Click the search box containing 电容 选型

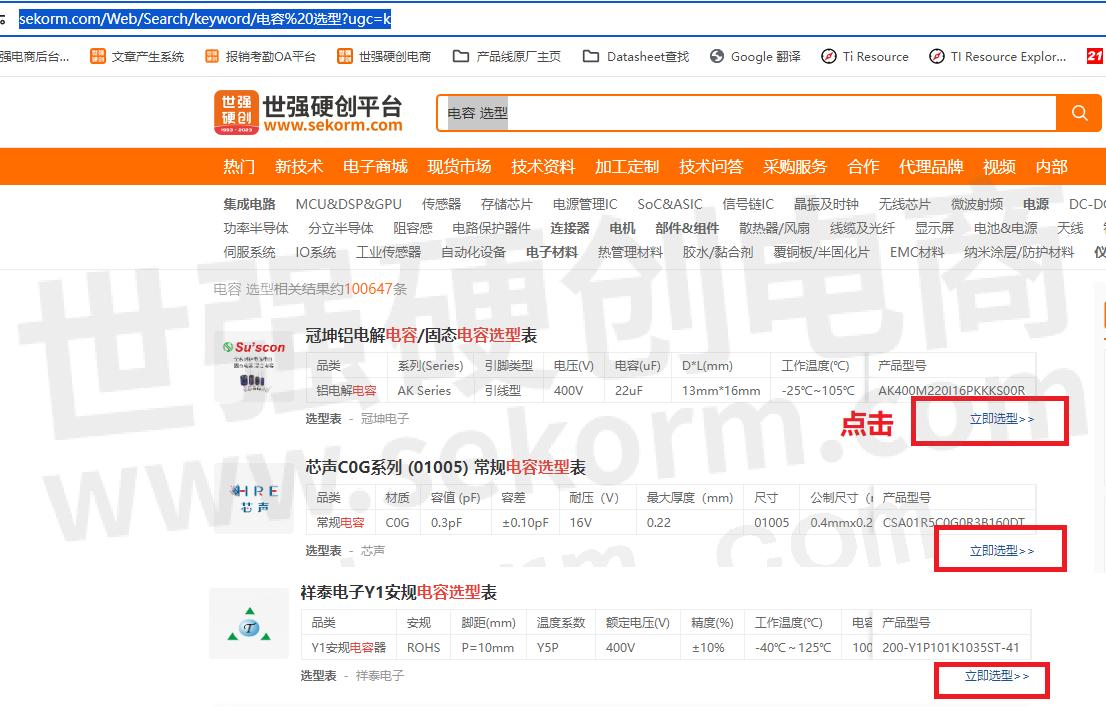[746, 113]
